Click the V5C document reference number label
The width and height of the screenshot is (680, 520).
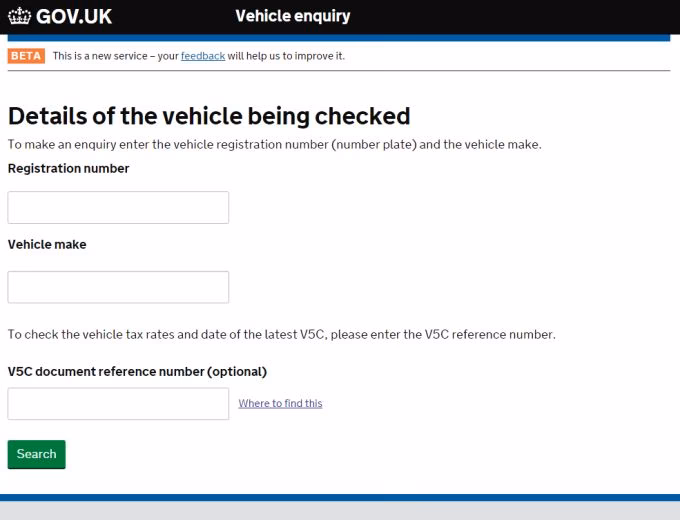(137, 372)
